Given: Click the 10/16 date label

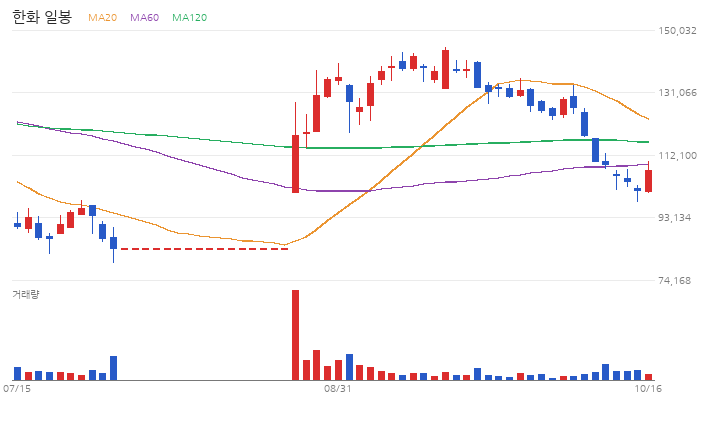Looking at the screenshot, I should point(648,389).
